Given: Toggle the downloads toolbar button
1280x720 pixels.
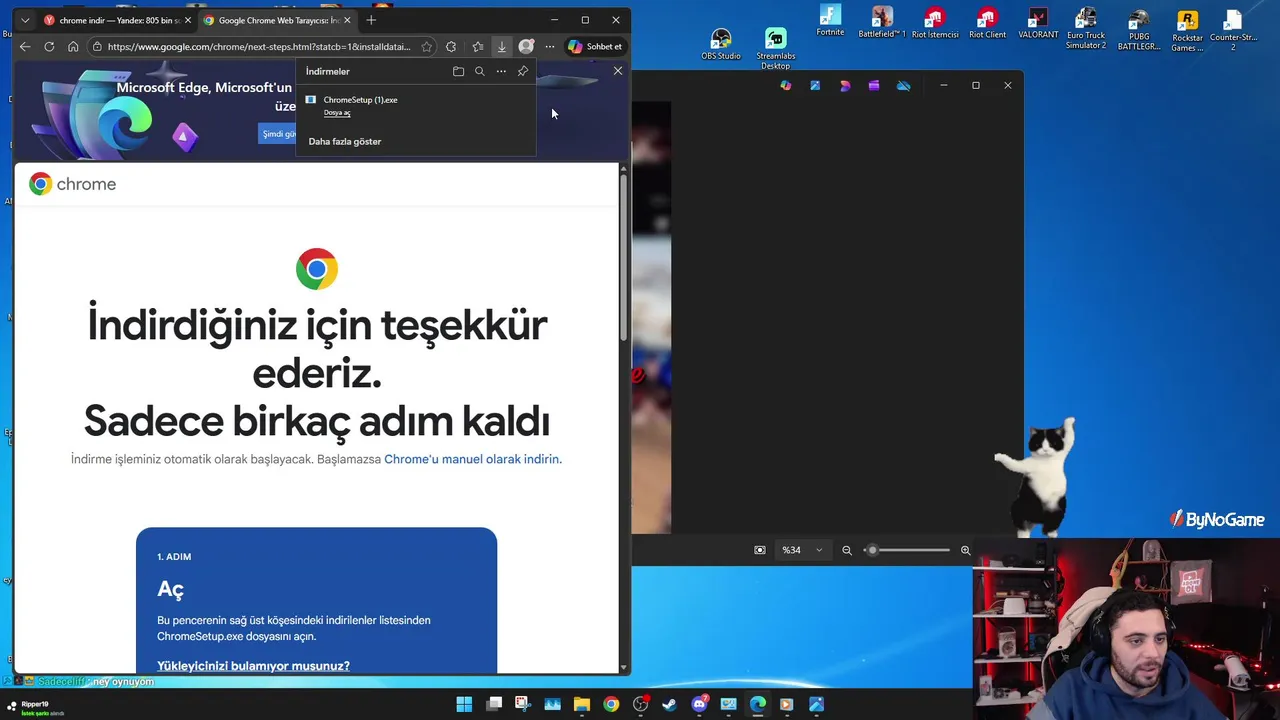Looking at the screenshot, I should coord(502,46).
